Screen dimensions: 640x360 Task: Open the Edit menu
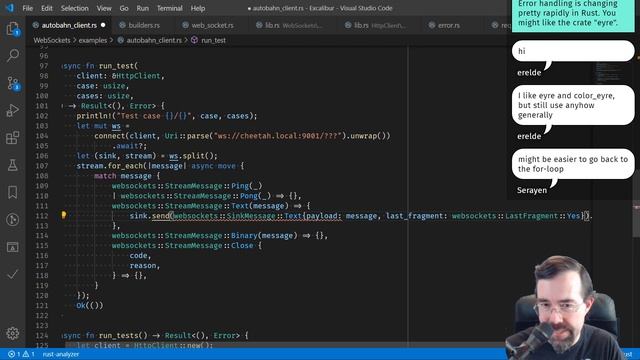point(47,8)
